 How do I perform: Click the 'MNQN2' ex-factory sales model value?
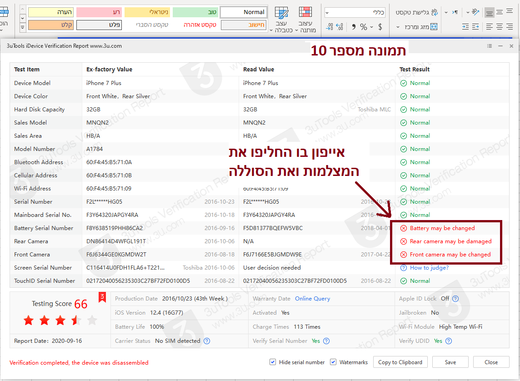(97, 123)
